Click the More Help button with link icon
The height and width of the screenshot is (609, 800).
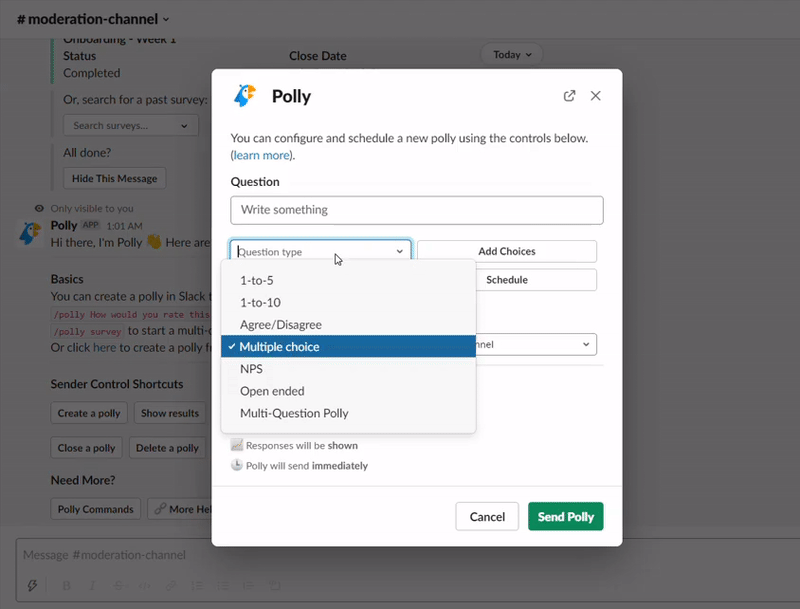[x=180, y=509]
